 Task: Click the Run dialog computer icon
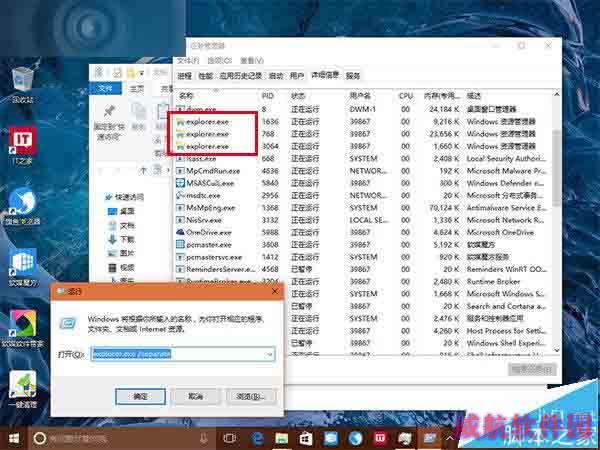pyautogui.click(x=69, y=324)
